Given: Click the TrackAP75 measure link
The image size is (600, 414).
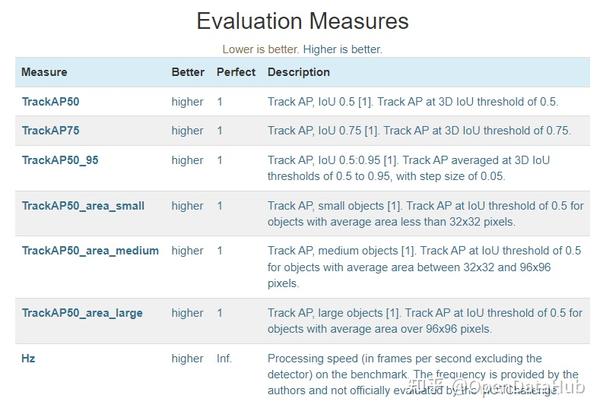Looking at the screenshot, I should click(49, 131).
